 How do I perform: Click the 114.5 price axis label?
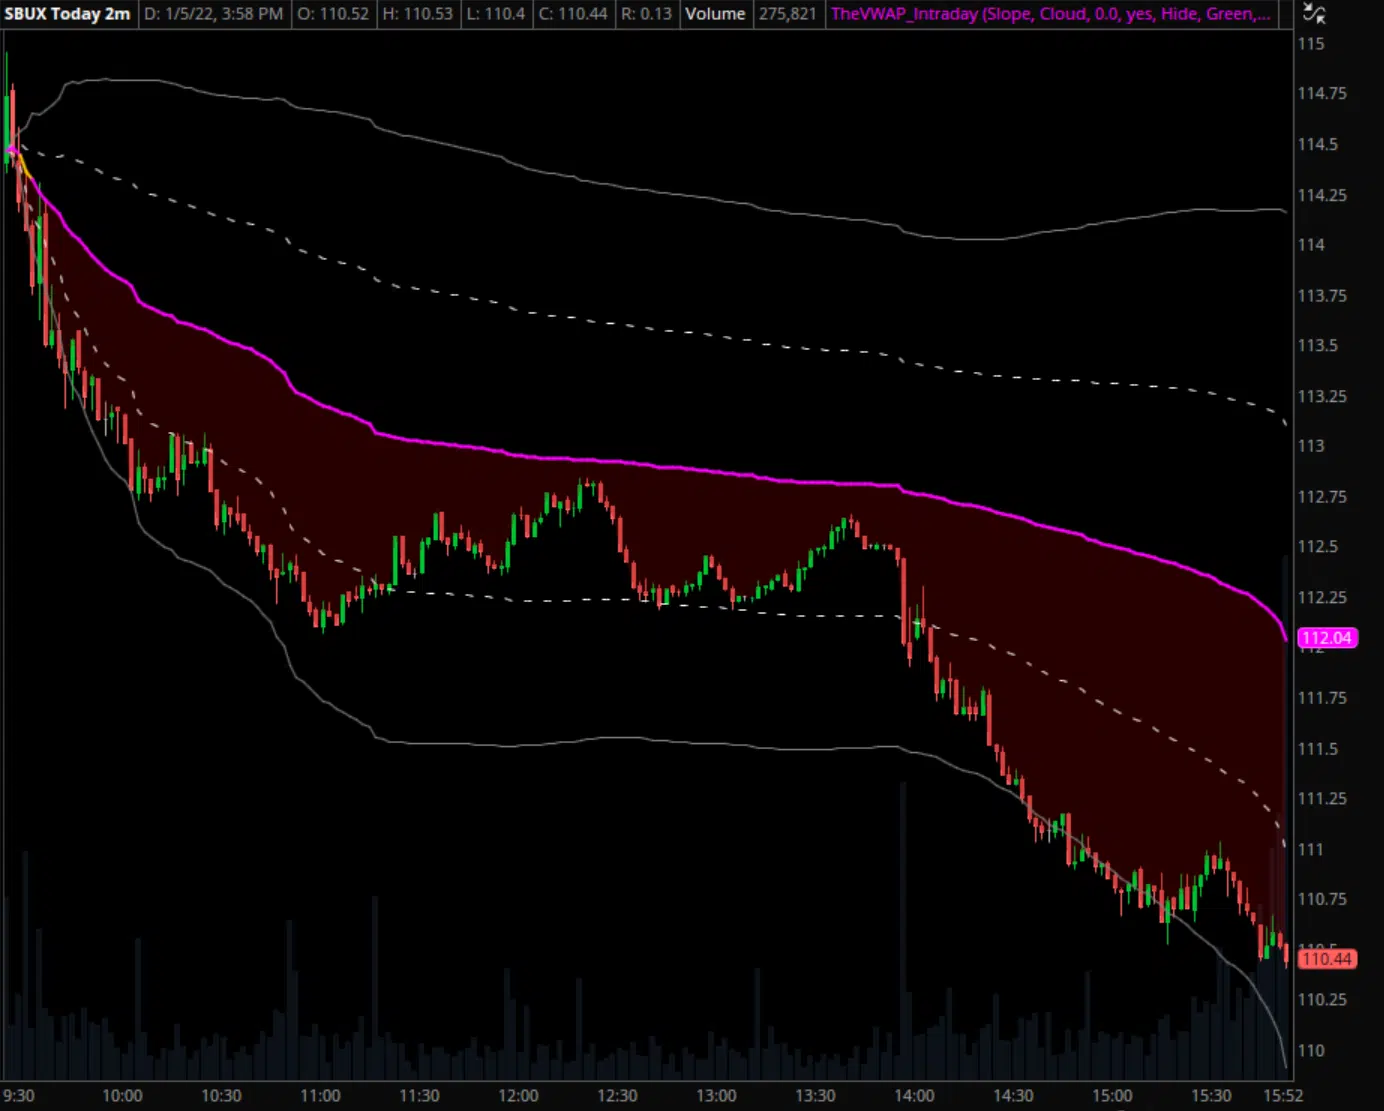point(1318,144)
